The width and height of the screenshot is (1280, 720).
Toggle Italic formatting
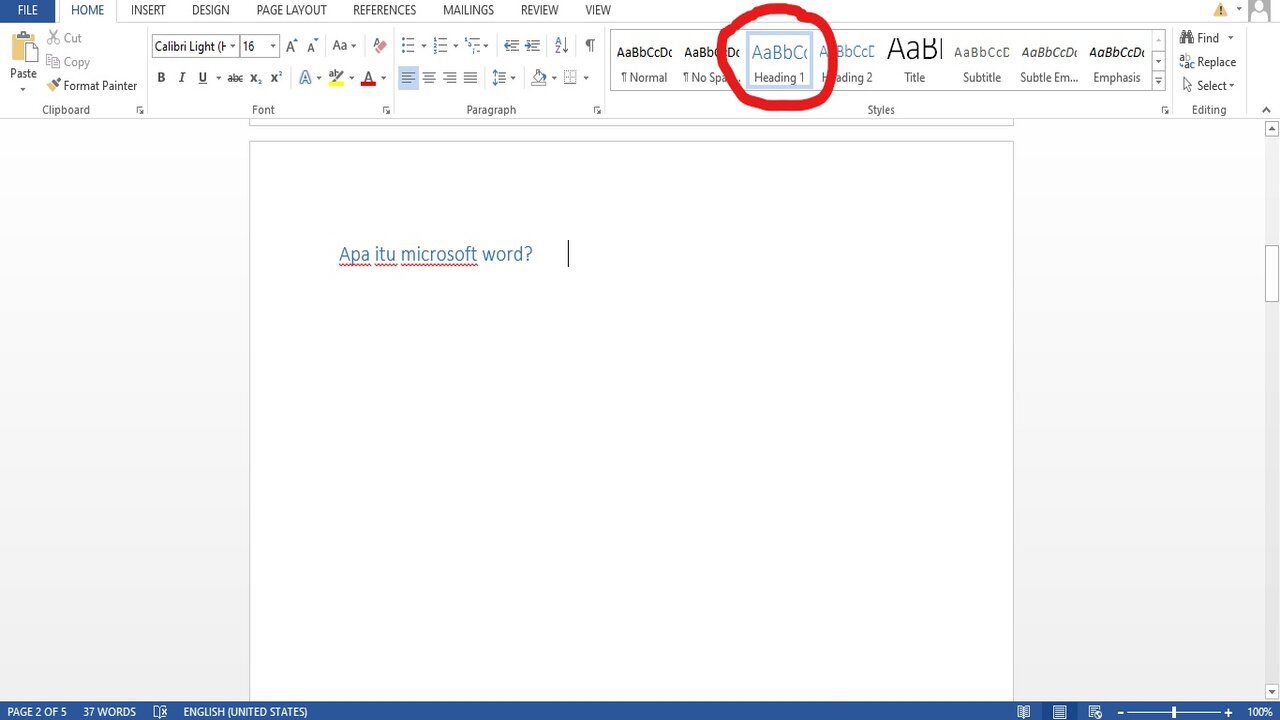182,78
